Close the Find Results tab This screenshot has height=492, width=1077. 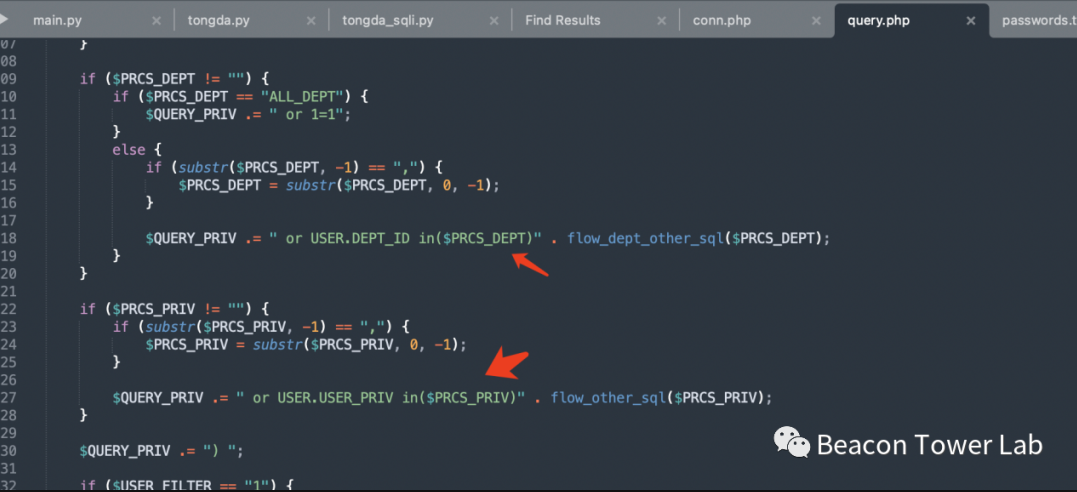(x=661, y=21)
